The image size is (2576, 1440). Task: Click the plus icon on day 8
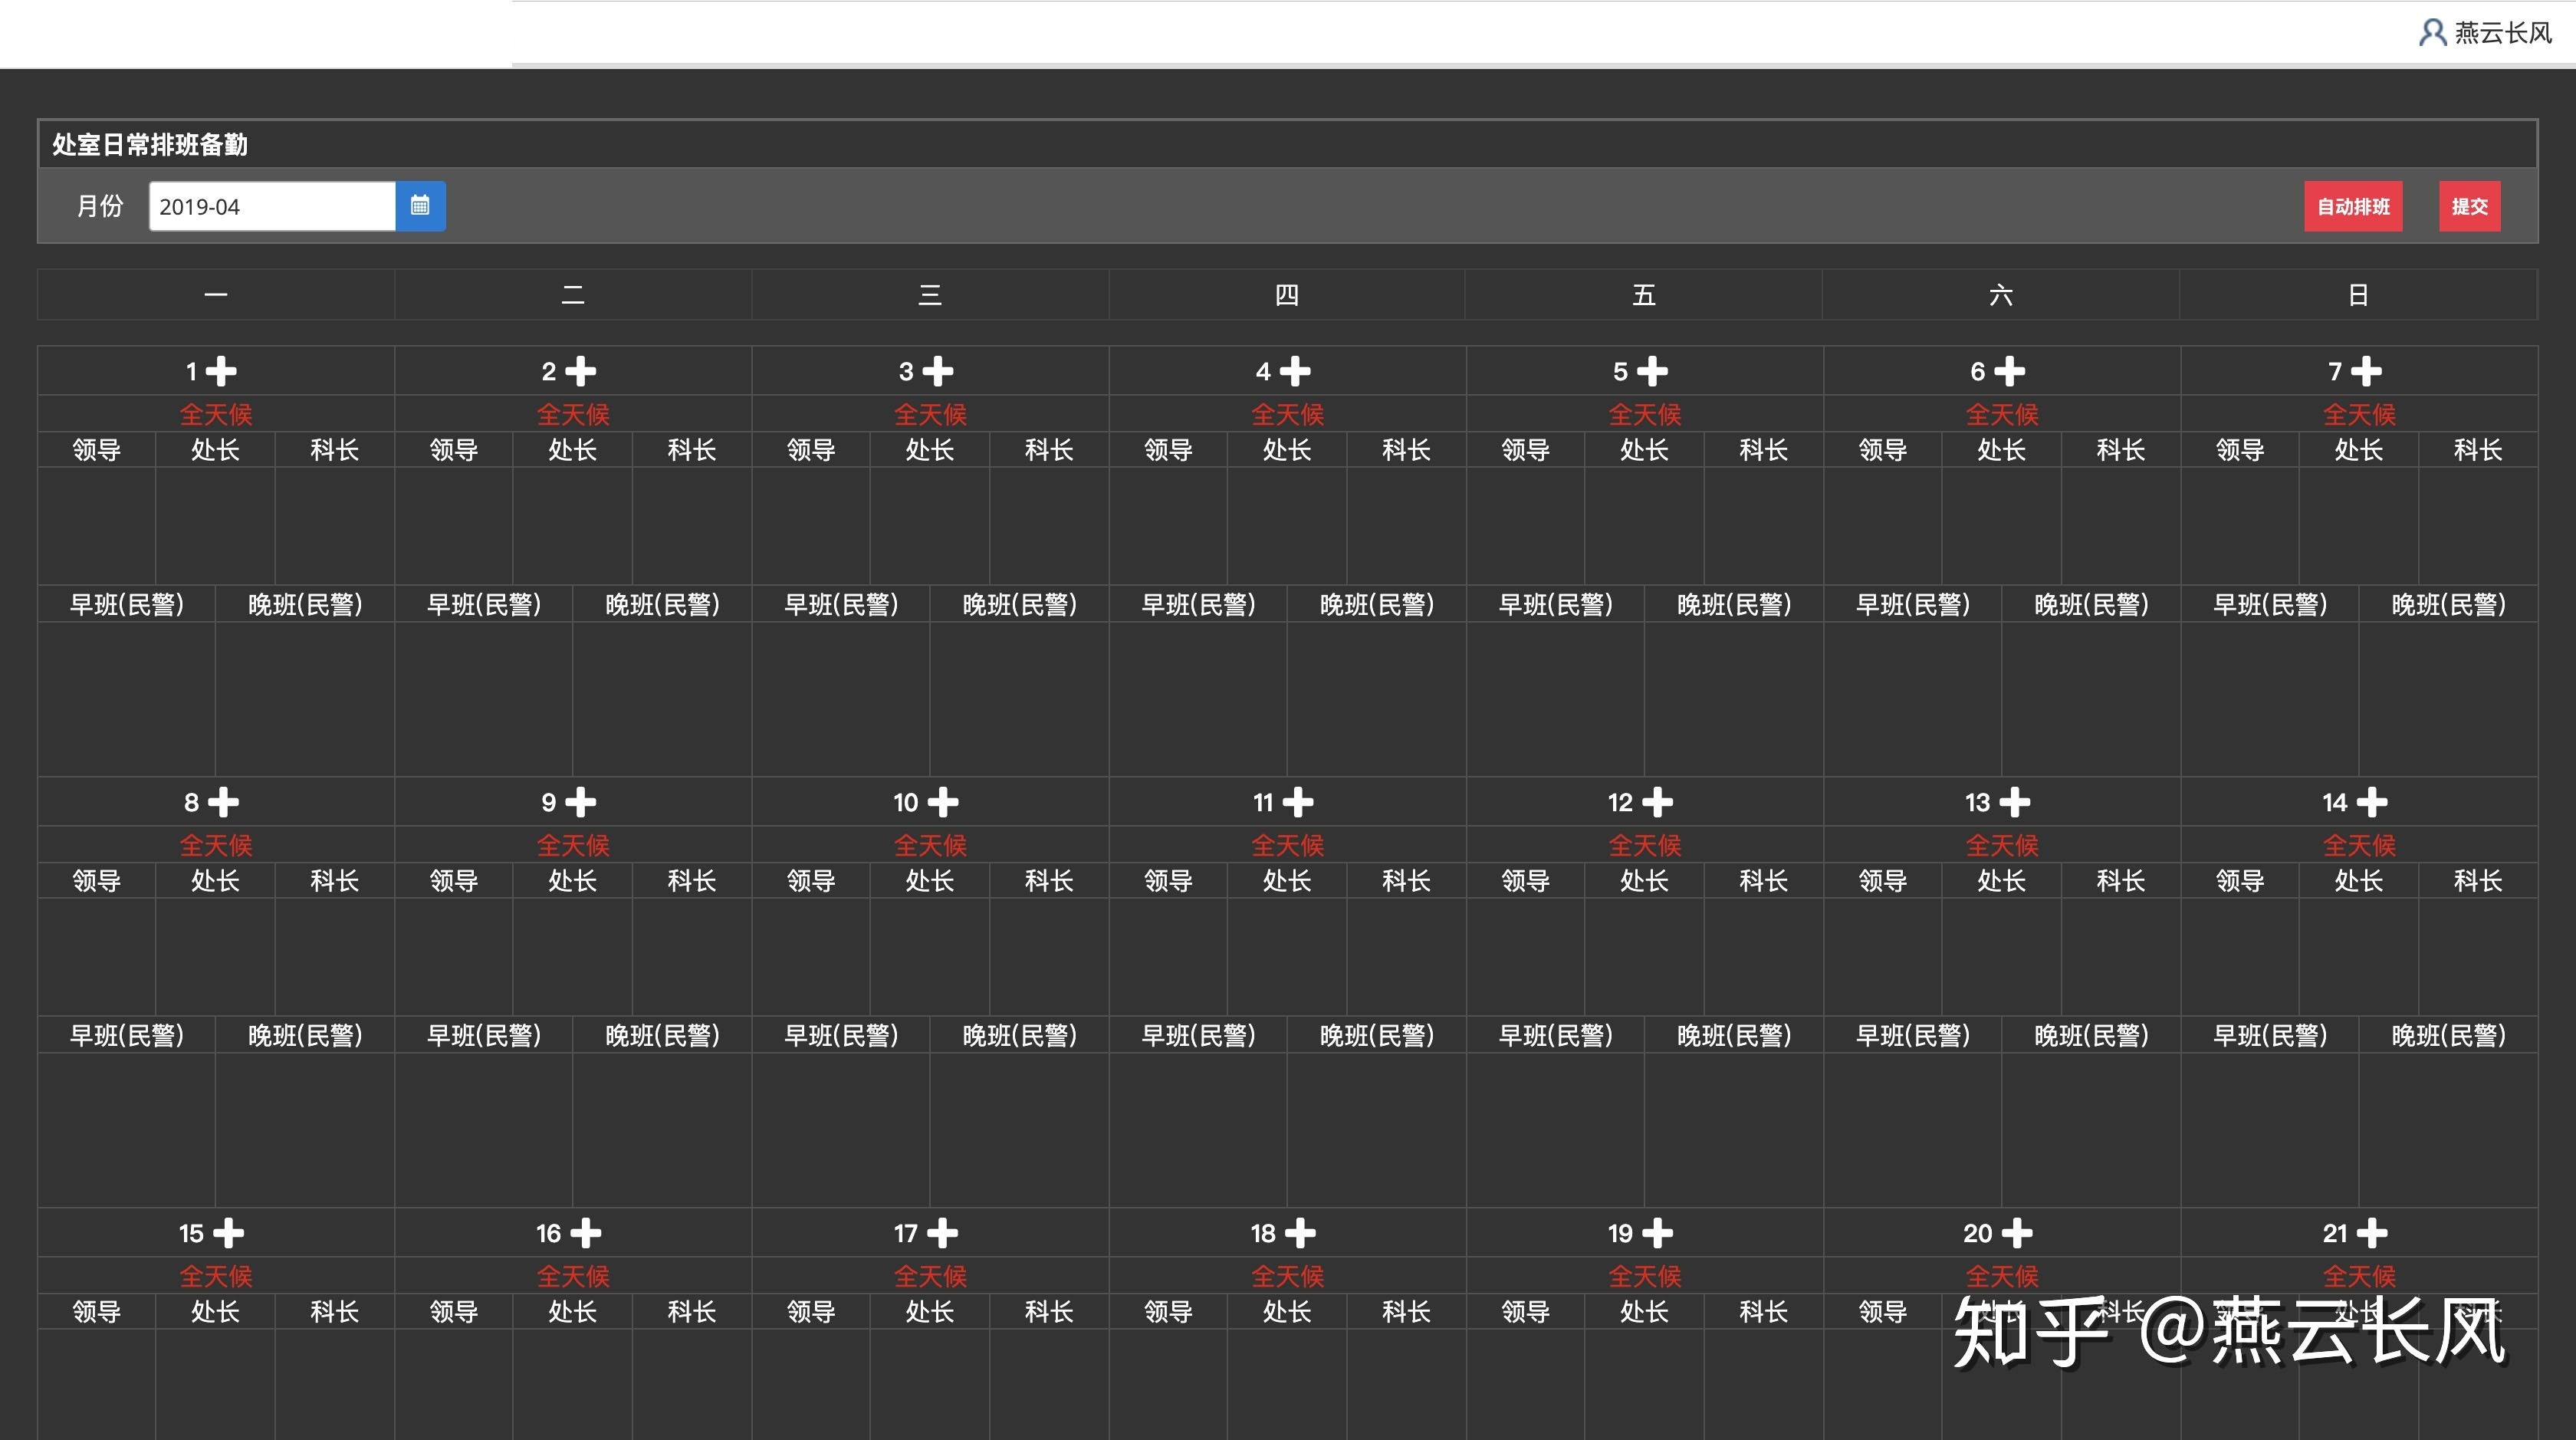(225, 801)
